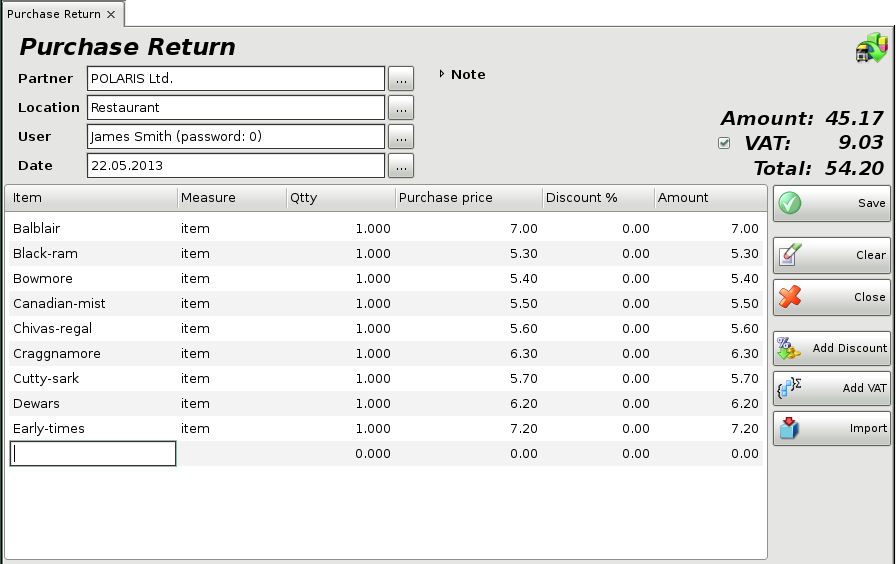The height and width of the screenshot is (564, 896).
Task: Click the Add VAT sigma icon
Action: coord(789,388)
